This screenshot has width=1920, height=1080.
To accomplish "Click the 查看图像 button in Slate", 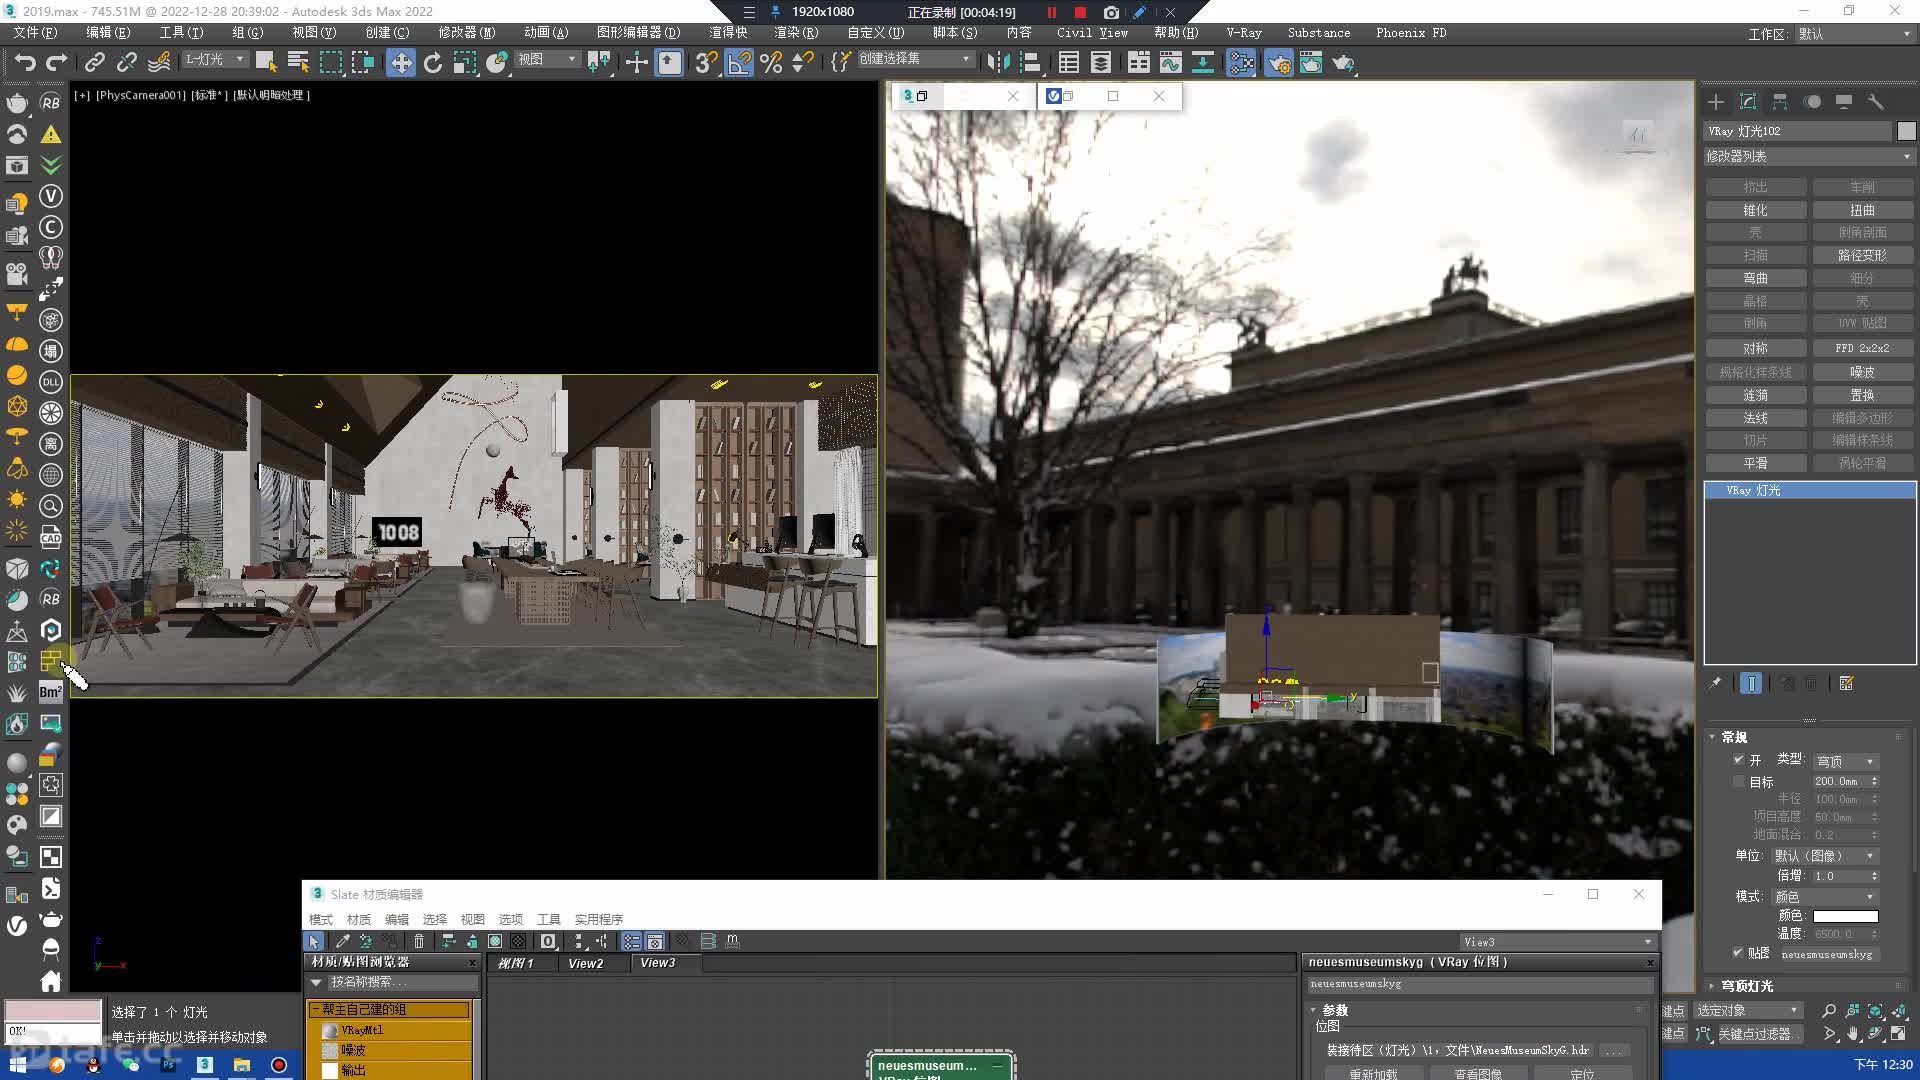I will tap(1478, 1073).
